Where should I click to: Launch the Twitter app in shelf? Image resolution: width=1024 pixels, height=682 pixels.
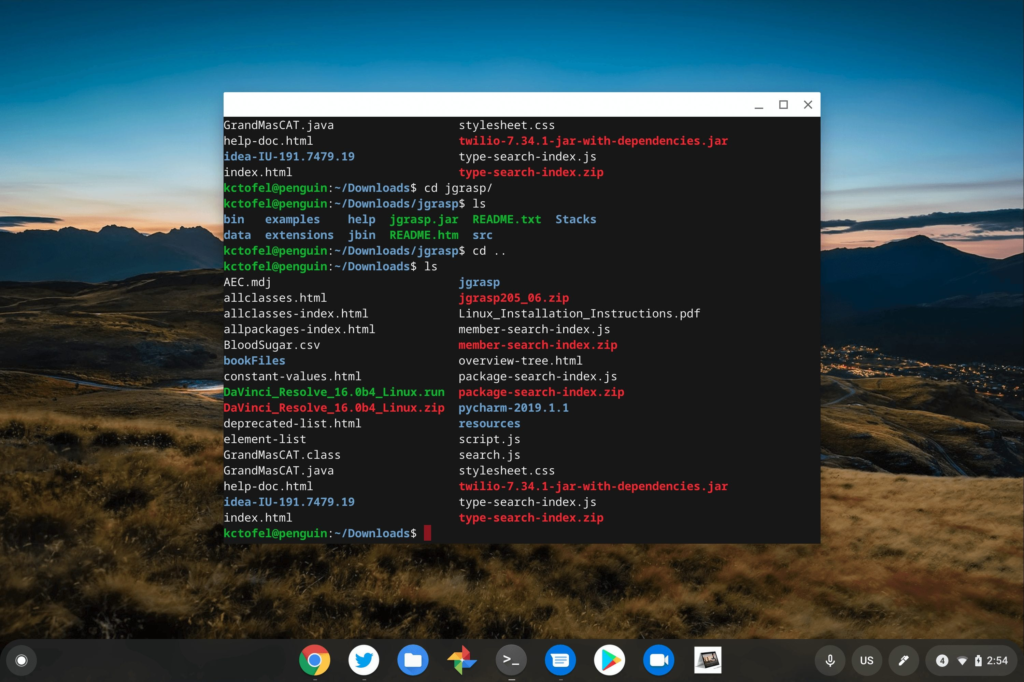click(x=364, y=660)
